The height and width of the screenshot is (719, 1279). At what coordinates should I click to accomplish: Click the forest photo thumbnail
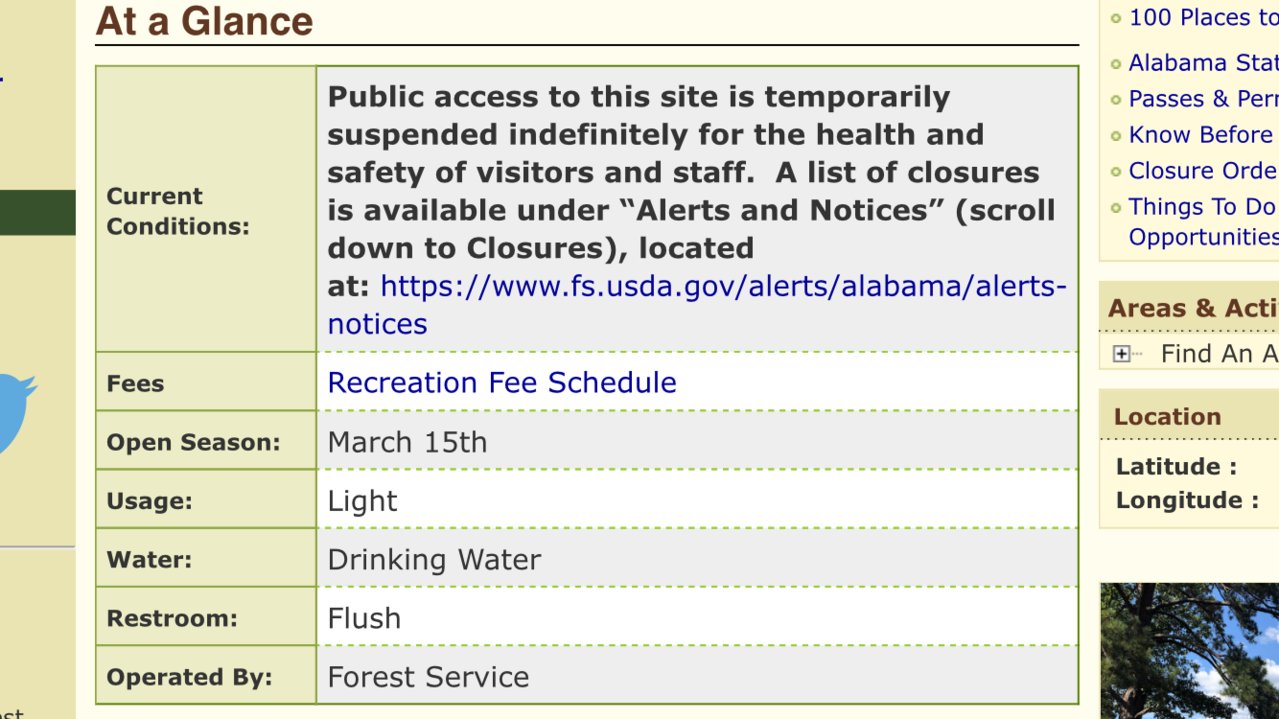[x=1189, y=650]
